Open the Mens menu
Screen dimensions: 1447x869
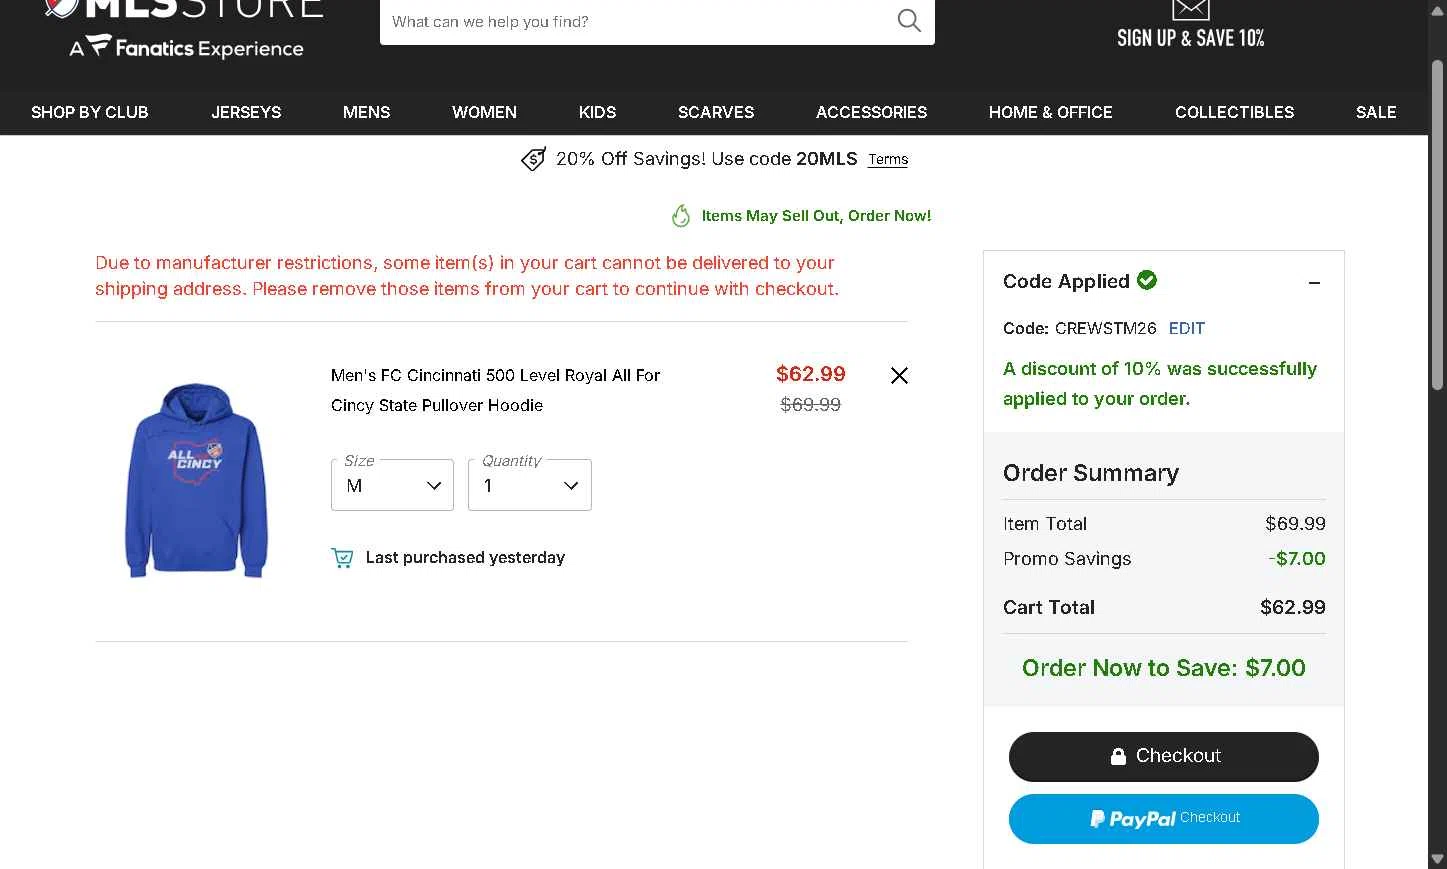tap(366, 112)
